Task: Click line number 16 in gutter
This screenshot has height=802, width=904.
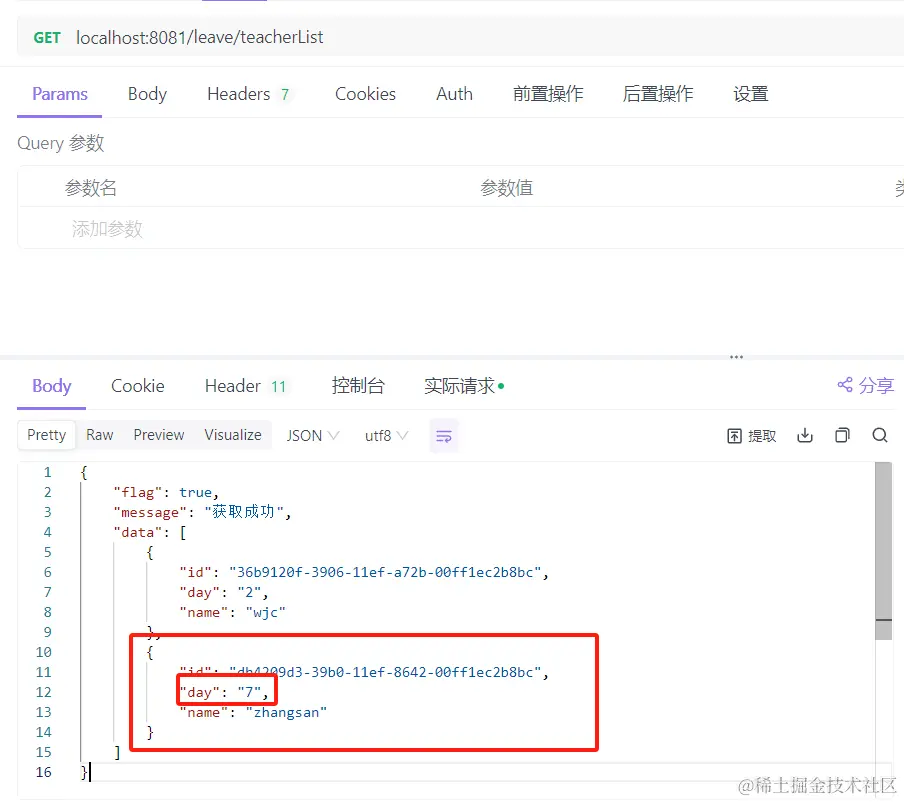Action: tap(43, 773)
